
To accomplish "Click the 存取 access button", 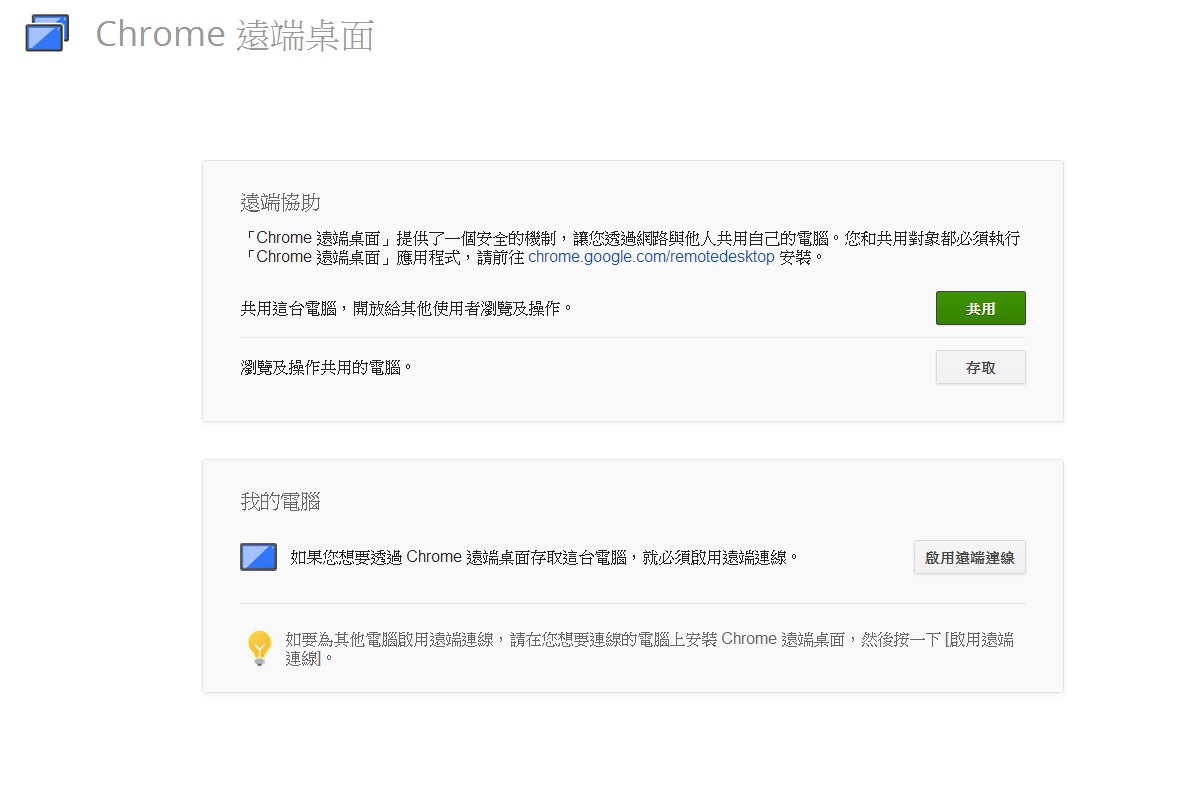I will (981, 367).
